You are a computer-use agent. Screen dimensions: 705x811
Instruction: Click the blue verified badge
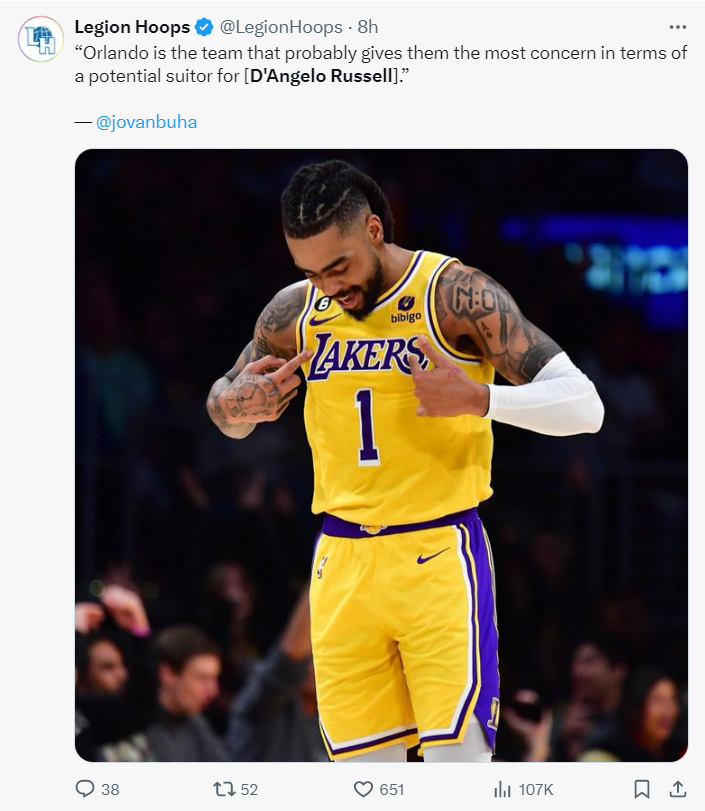coord(205,27)
